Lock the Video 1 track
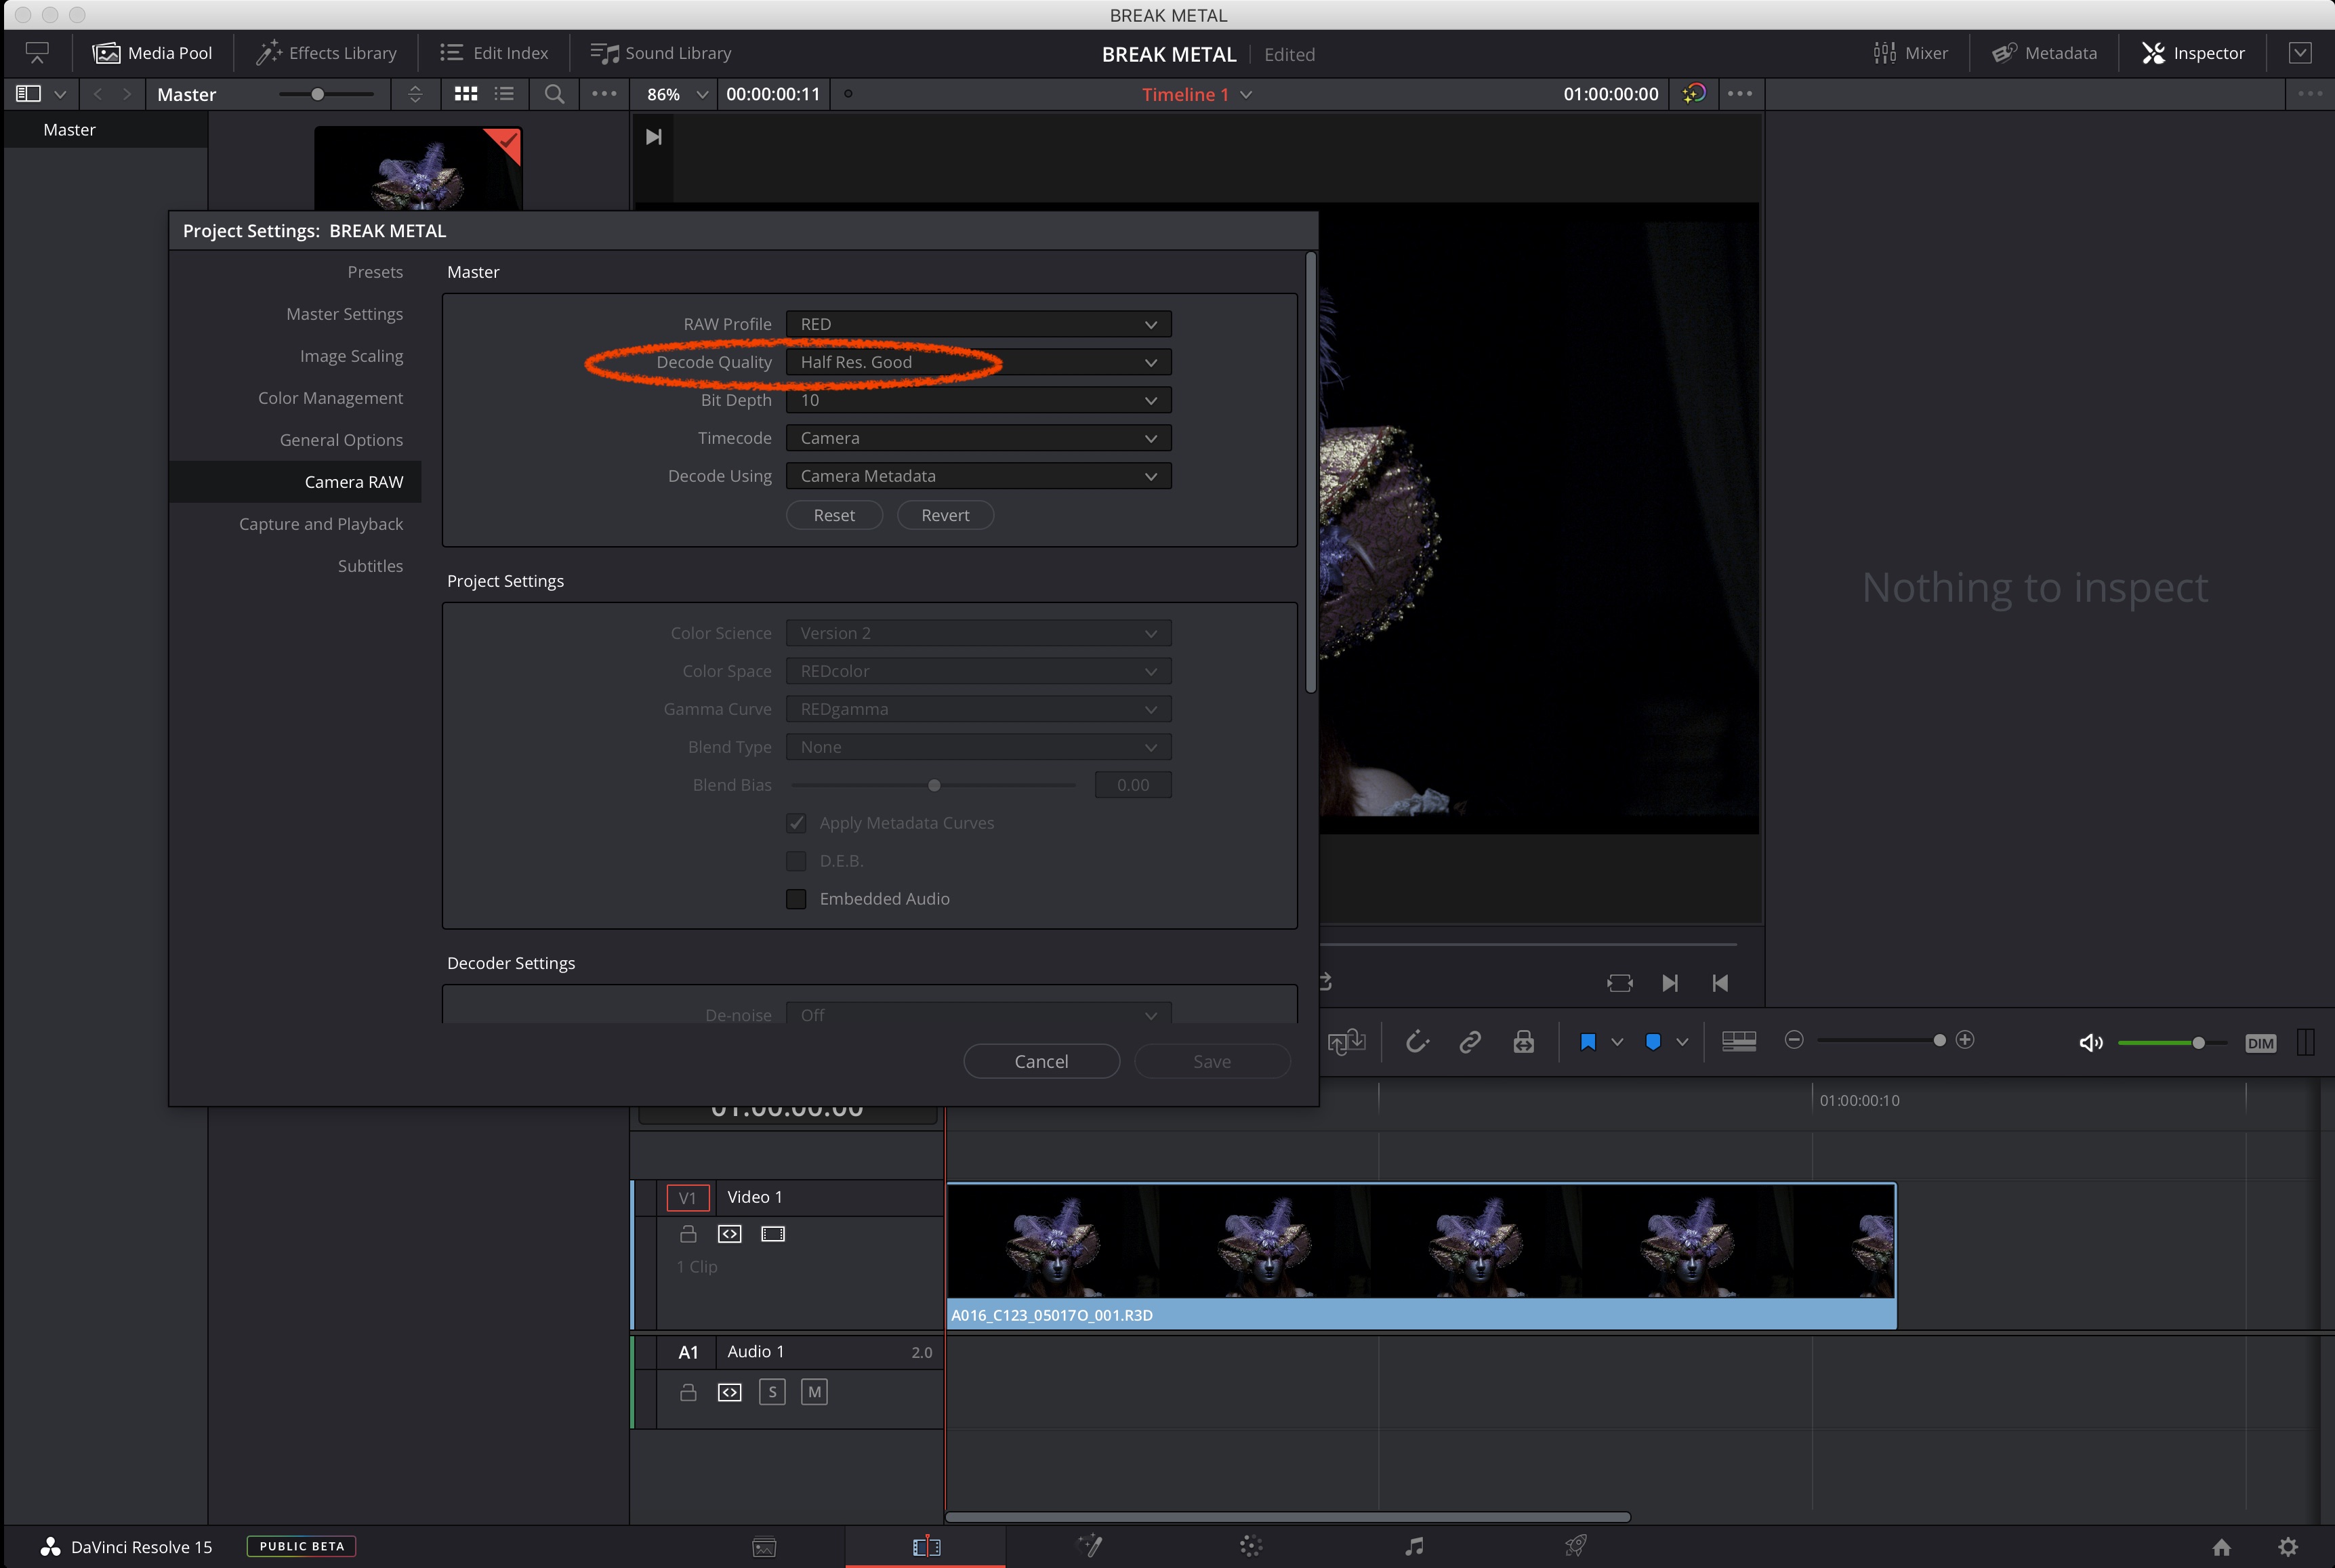2335x1568 pixels. pos(688,1234)
